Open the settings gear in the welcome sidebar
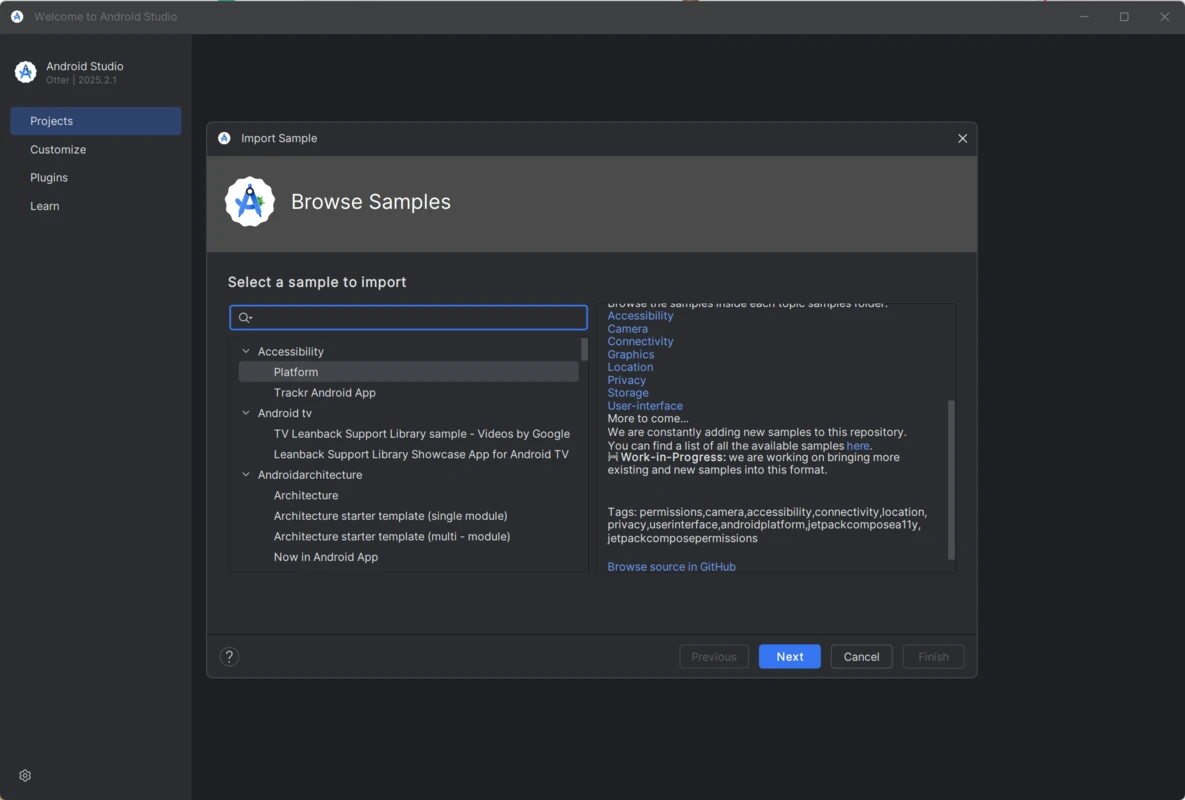Screen dimensions: 1185x800 click(x=25, y=776)
